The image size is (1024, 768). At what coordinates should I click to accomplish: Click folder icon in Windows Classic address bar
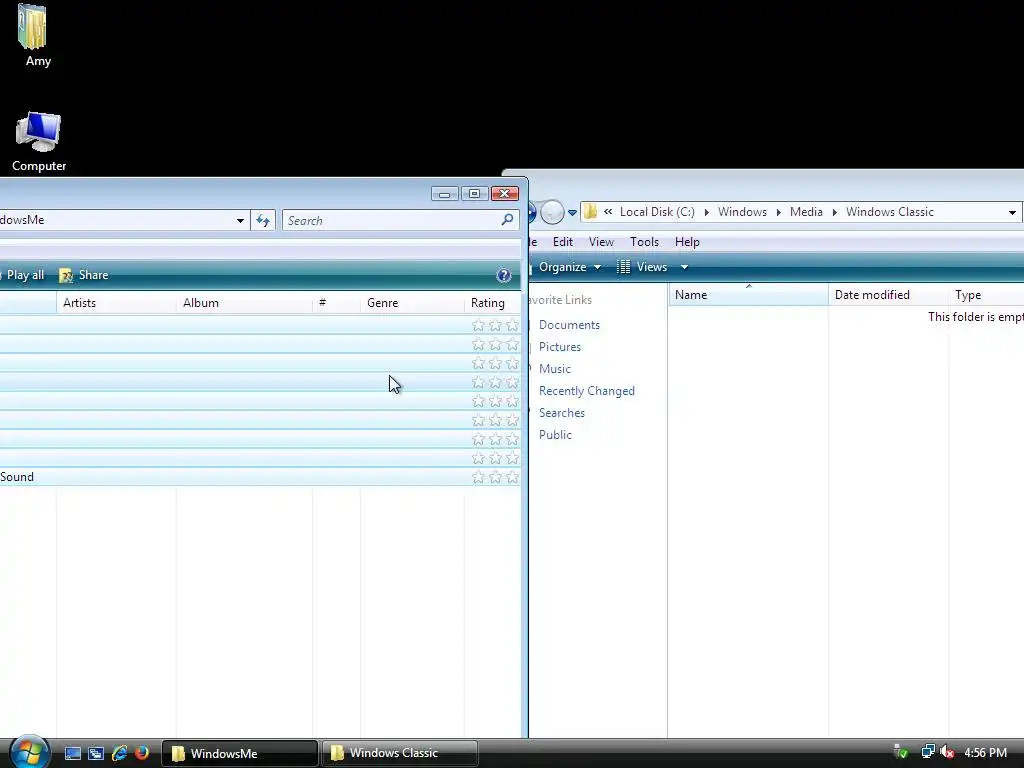[x=590, y=212]
